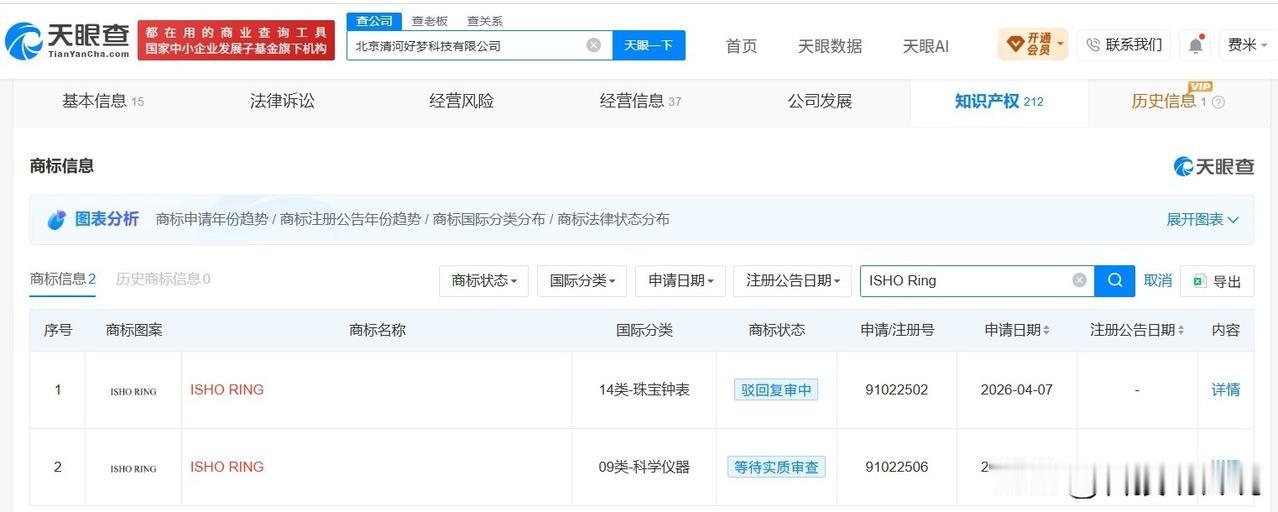
Task: Open 天眼数据 in top navigation
Action: click(830, 46)
